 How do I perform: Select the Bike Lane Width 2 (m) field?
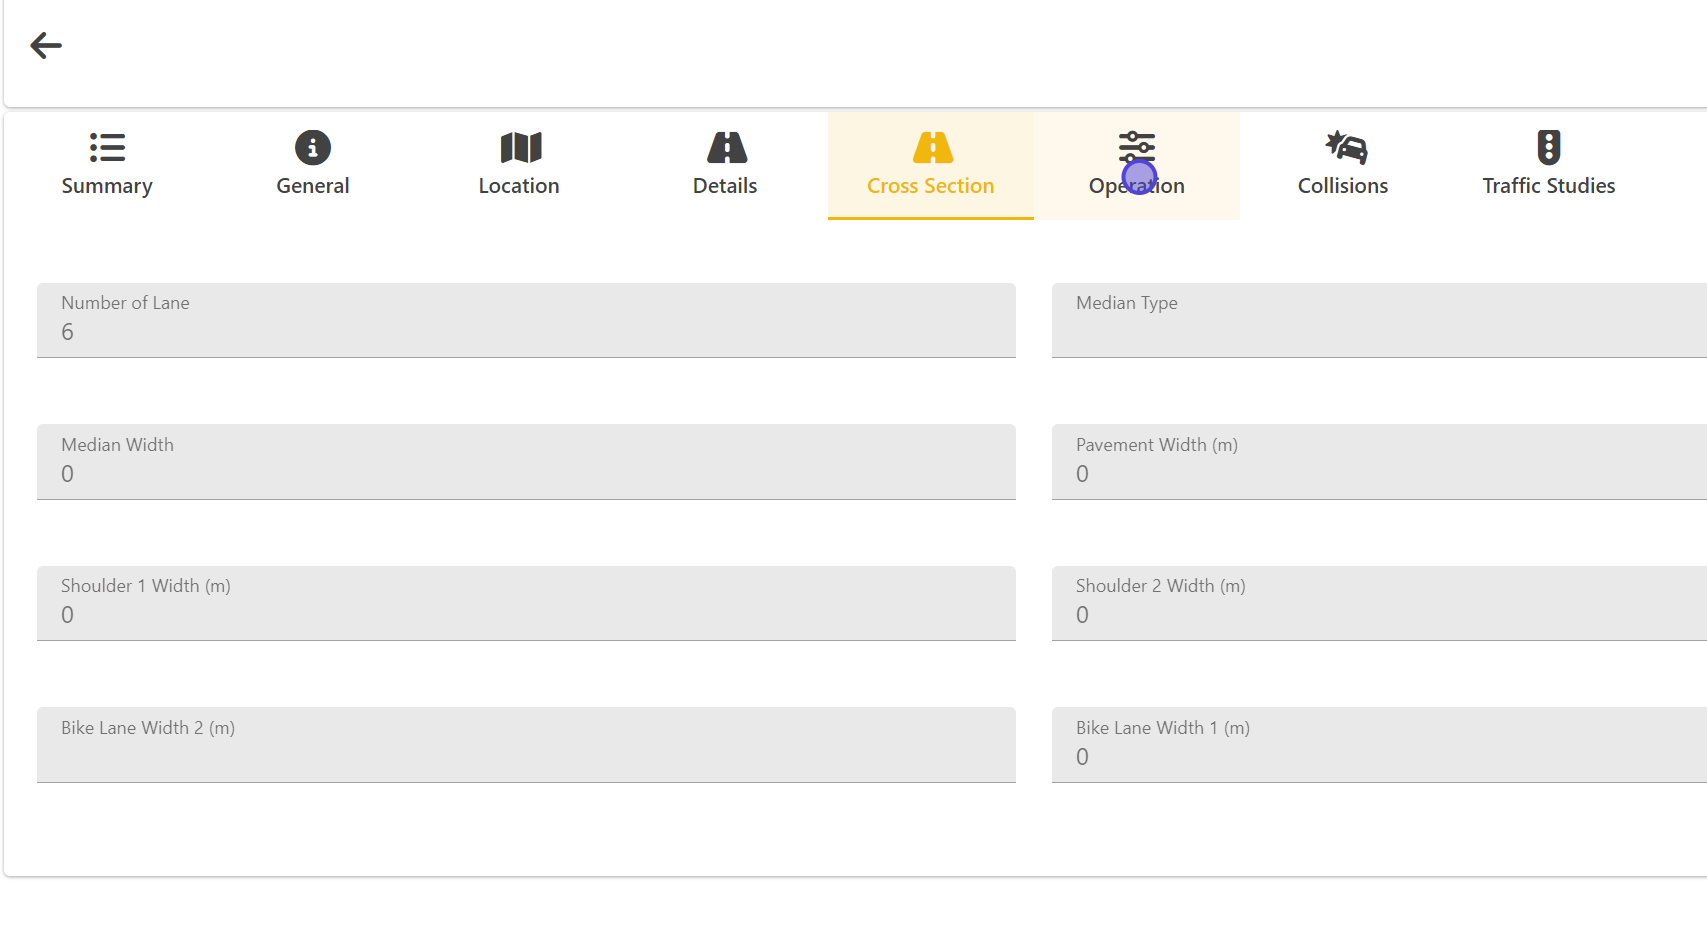click(x=526, y=745)
